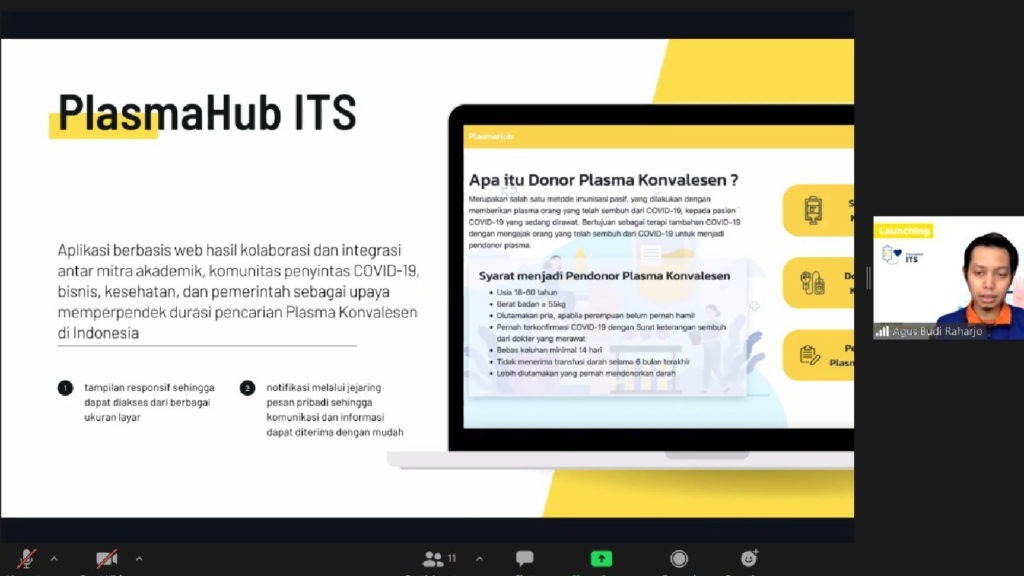Click the donor hand icon card

coord(813,283)
